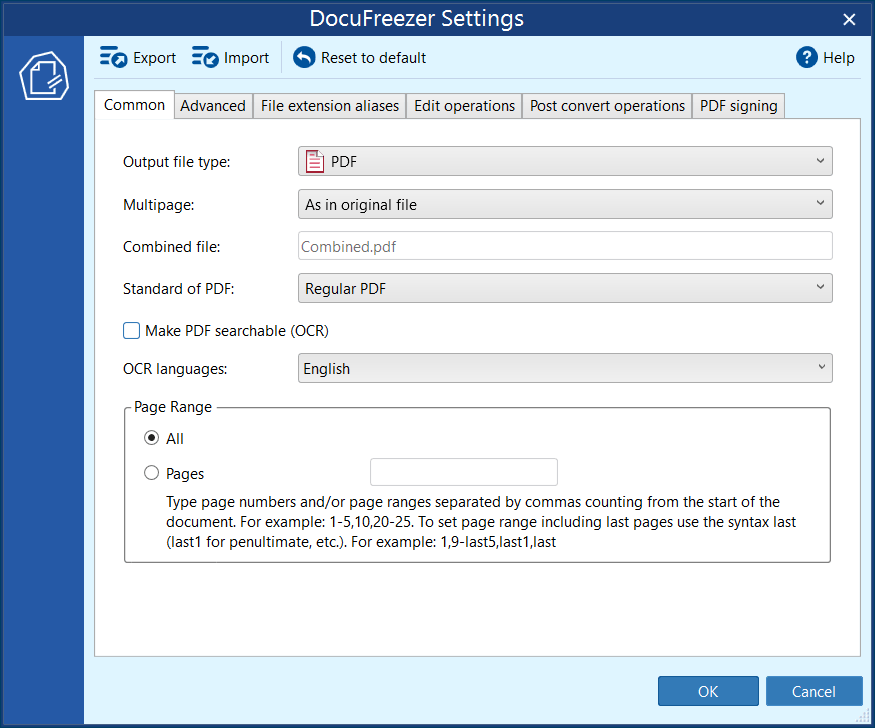Switch to the Advanced tab
The width and height of the screenshot is (875, 728).
click(x=213, y=106)
